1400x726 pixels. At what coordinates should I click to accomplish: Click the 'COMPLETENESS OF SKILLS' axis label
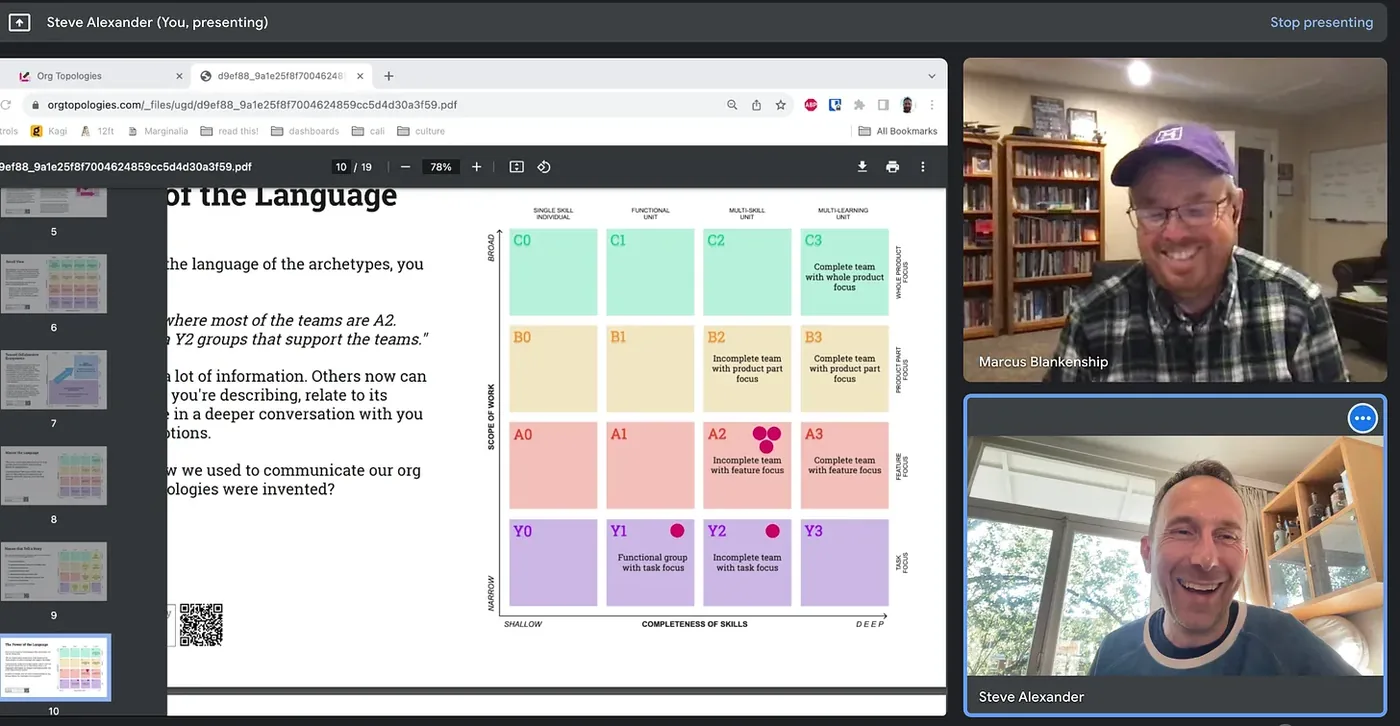click(x=695, y=624)
